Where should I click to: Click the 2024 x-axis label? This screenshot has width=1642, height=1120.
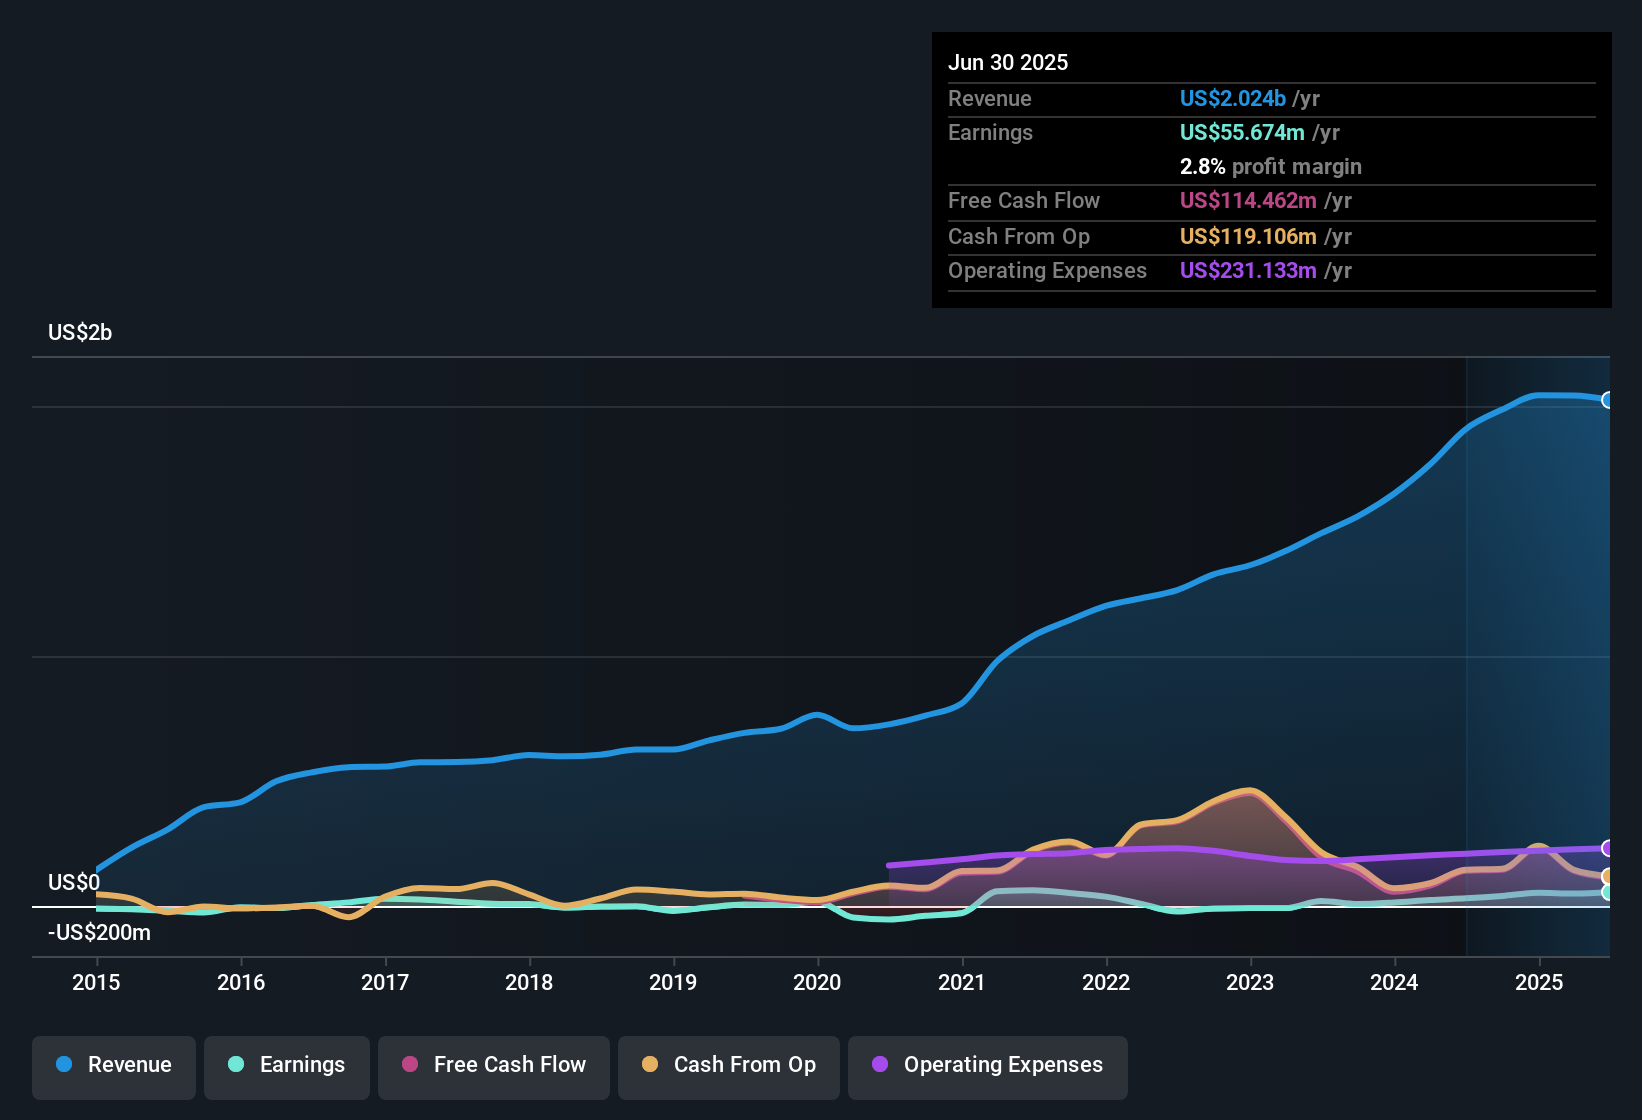[x=1394, y=982]
